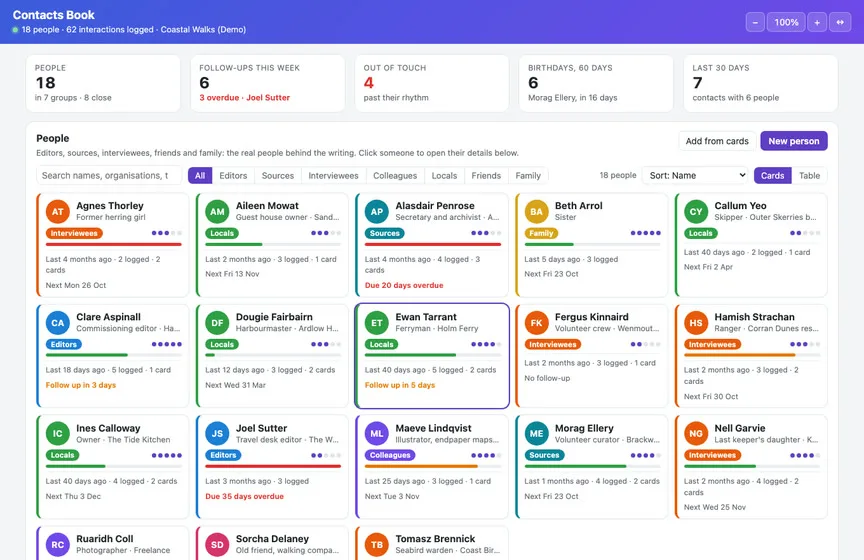
Task: Click the closeness dots on Callum Yeo's card
Action: coord(805,233)
